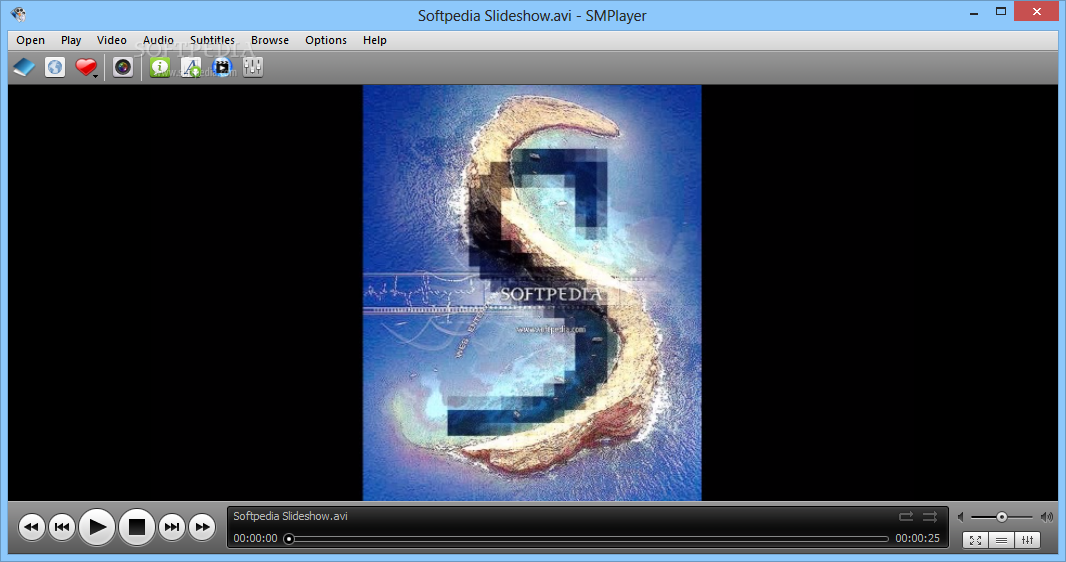Click the rewind button

(31, 527)
